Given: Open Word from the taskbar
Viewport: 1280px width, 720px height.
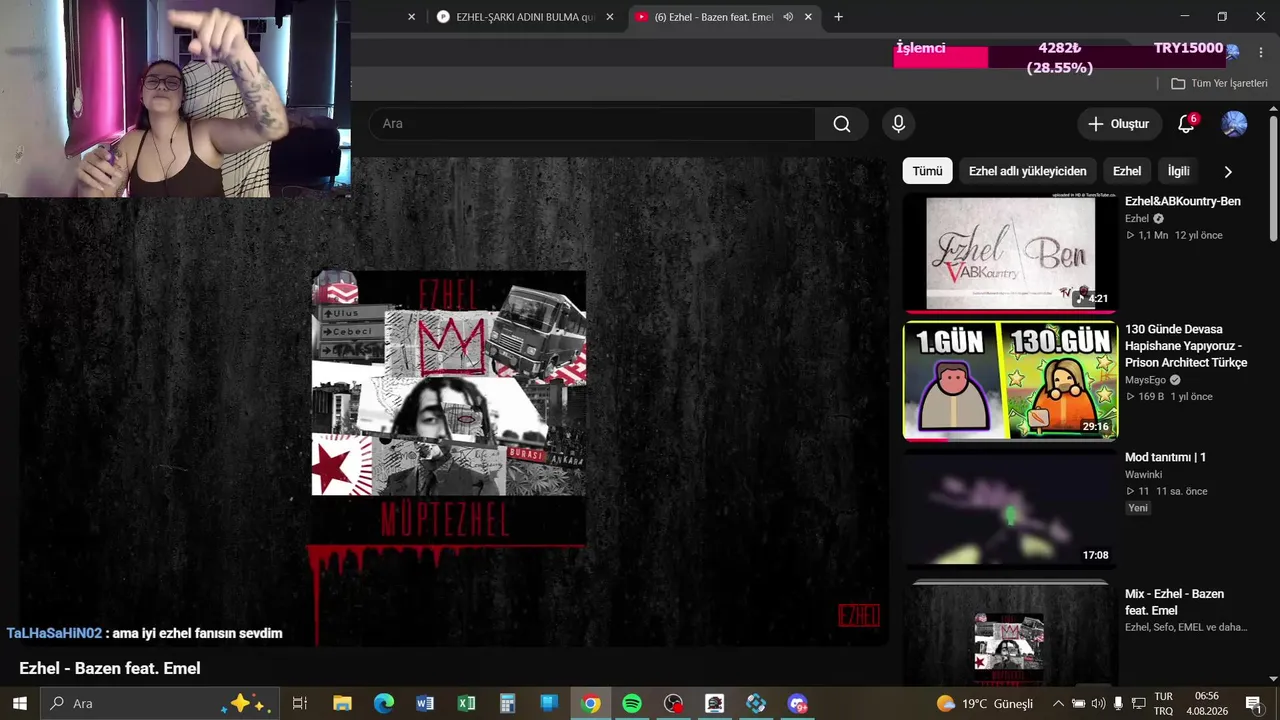Looking at the screenshot, I should tap(425, 703).
